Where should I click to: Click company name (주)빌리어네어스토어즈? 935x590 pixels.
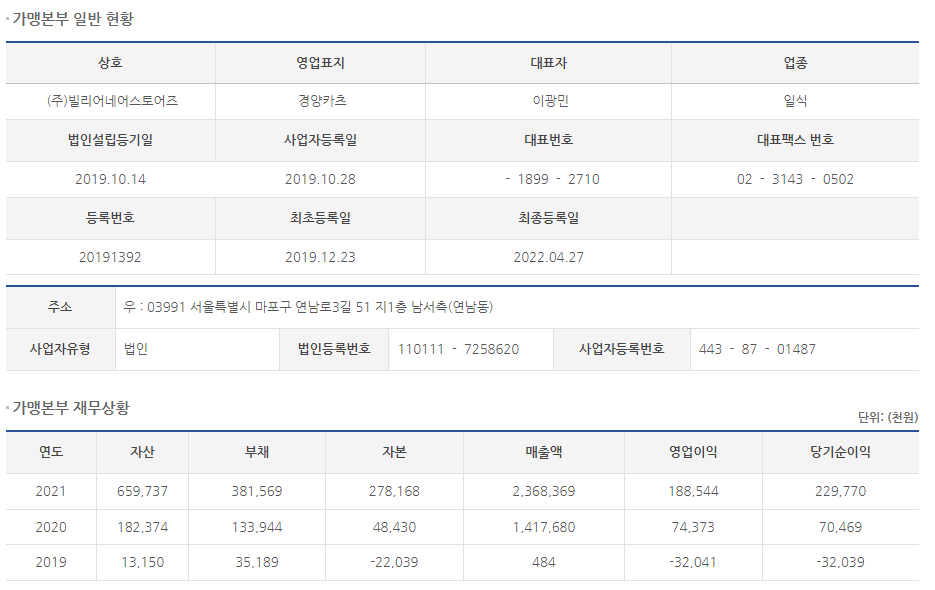[x=112, y=101]
